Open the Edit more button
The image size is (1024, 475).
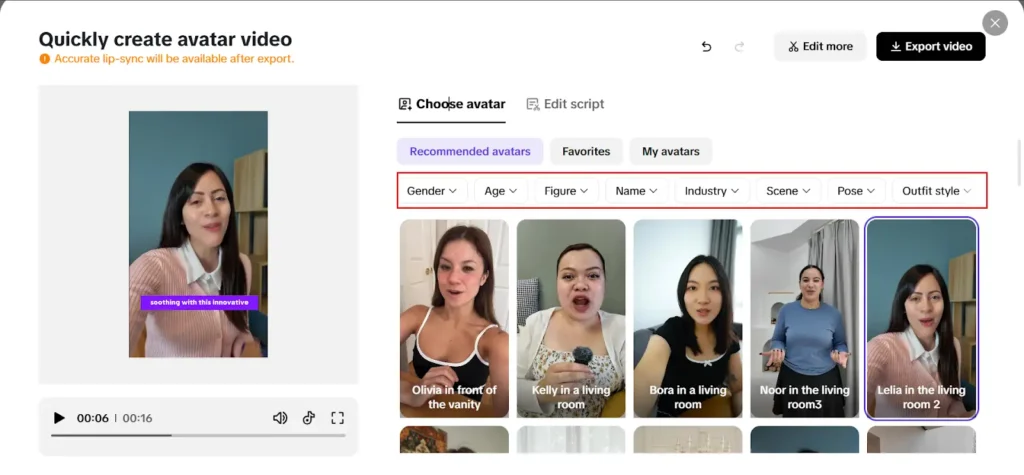[820, 46]
